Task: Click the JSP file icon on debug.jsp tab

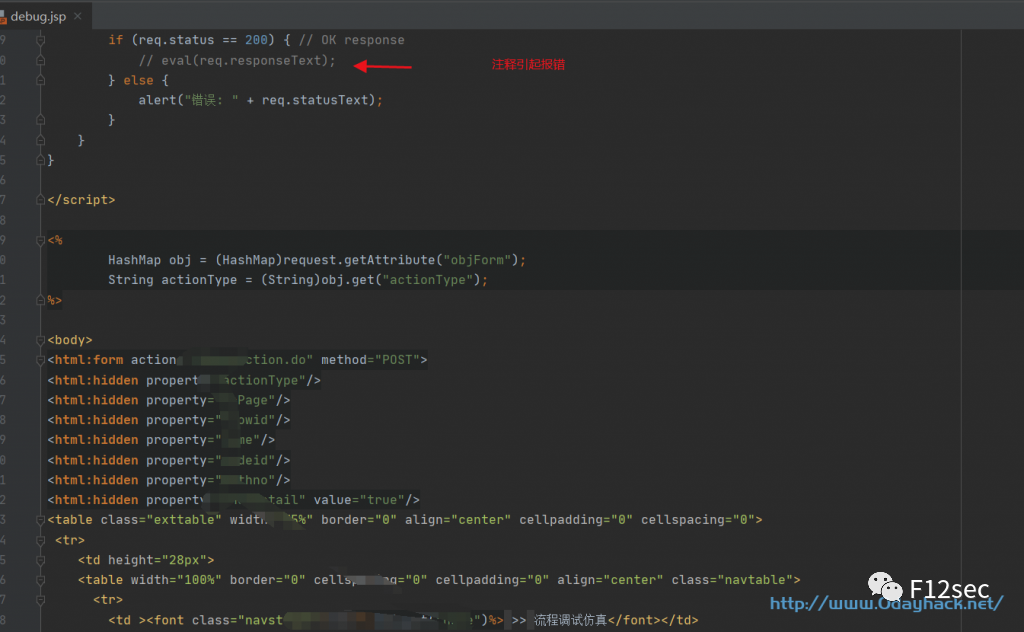Action: (x=3, y=17)
